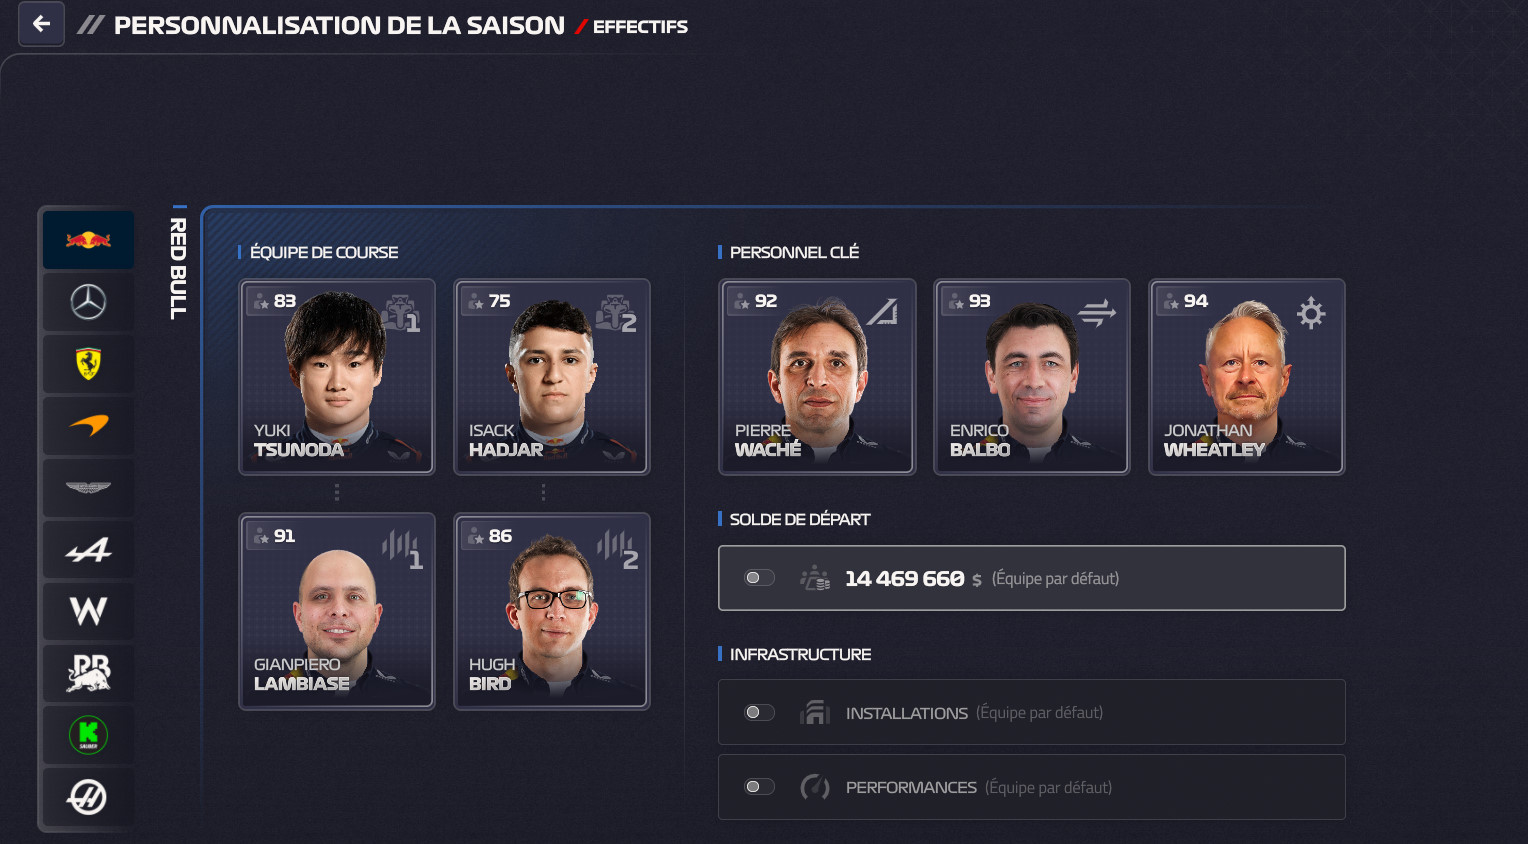This screenshot has width=1528, height=844.
Task: Choose the McLaren team icon
Action: coord(88,426)
